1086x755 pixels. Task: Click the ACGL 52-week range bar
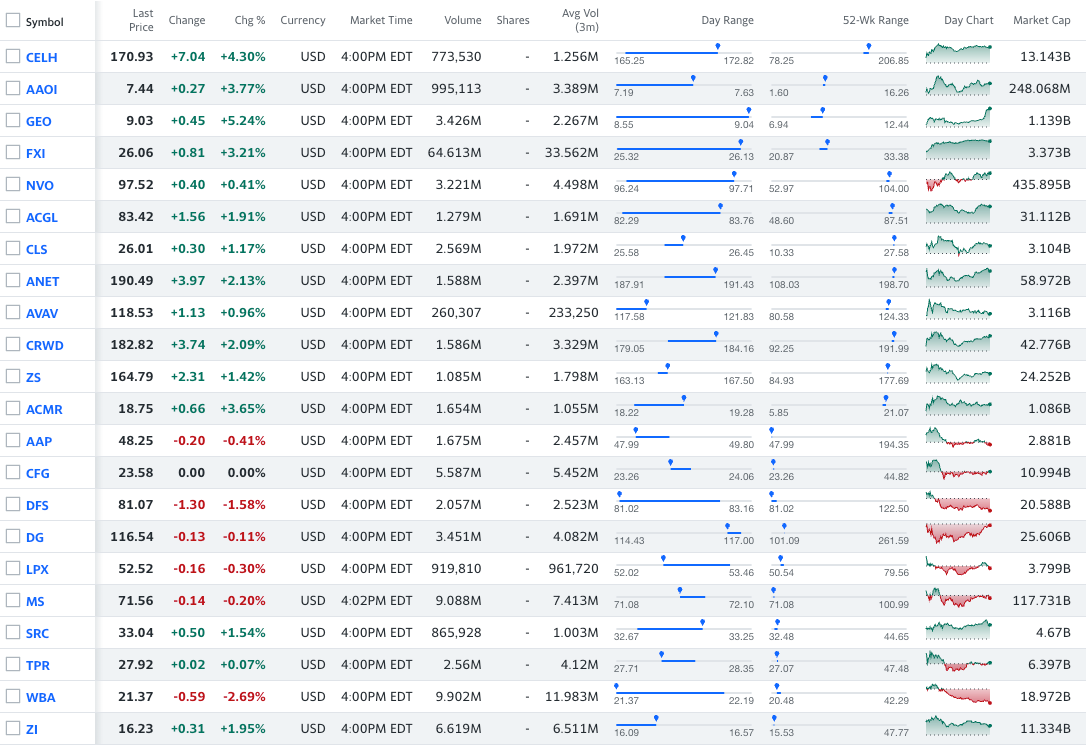point(839,213)
